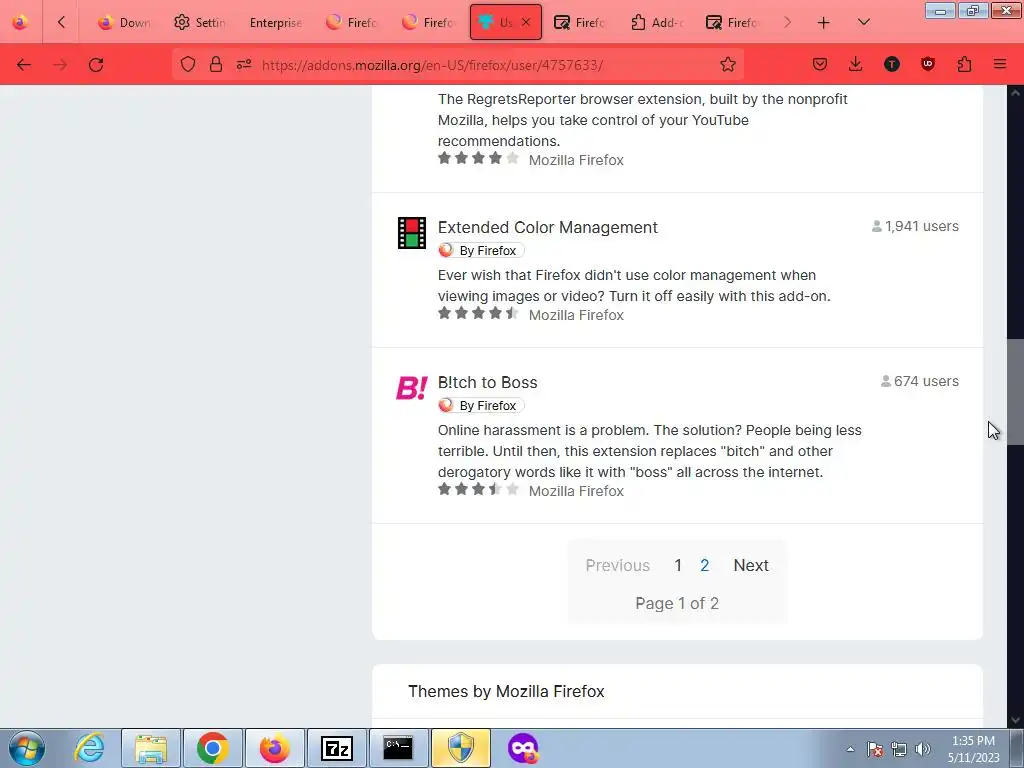The height and width of the screenshot is (768, 1024).
Task: Switch to the Firefo tab next to Enterprise
Action: (x=351, y=22)
